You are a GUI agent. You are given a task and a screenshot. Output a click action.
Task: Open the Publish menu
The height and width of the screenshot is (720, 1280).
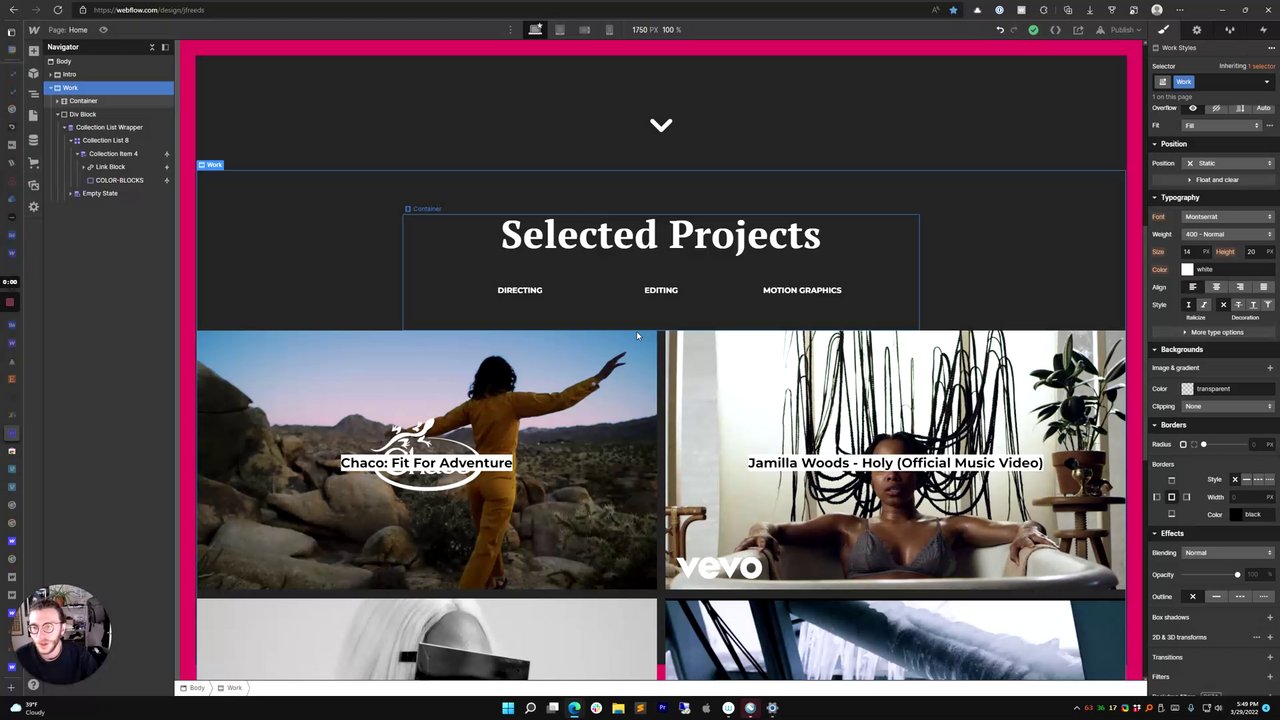pos(1122,30)
